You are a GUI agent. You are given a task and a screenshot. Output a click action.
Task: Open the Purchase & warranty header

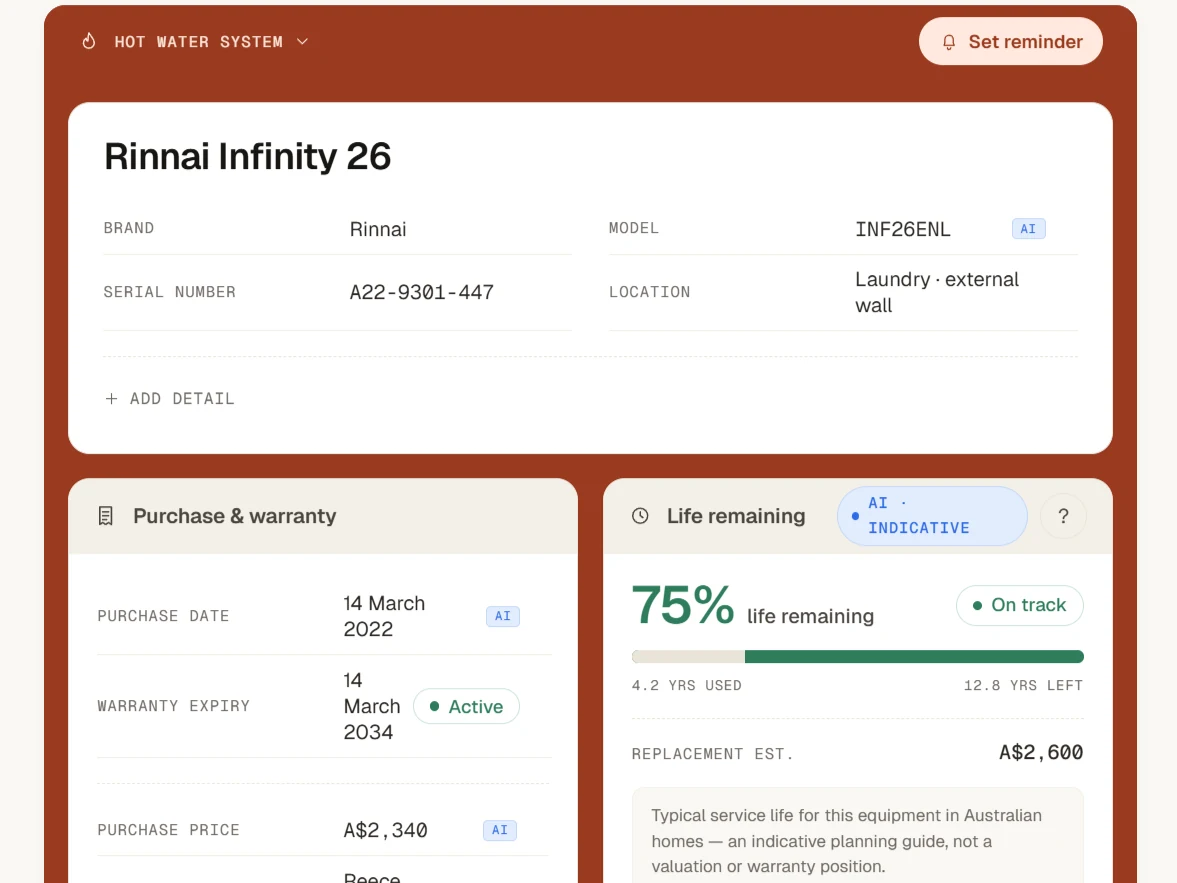pyautogui.click(x=323, y=516)
